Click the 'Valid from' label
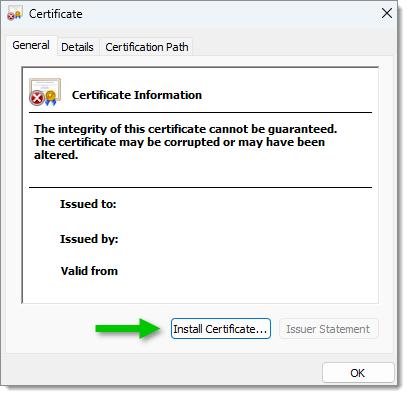 point(89,271)
